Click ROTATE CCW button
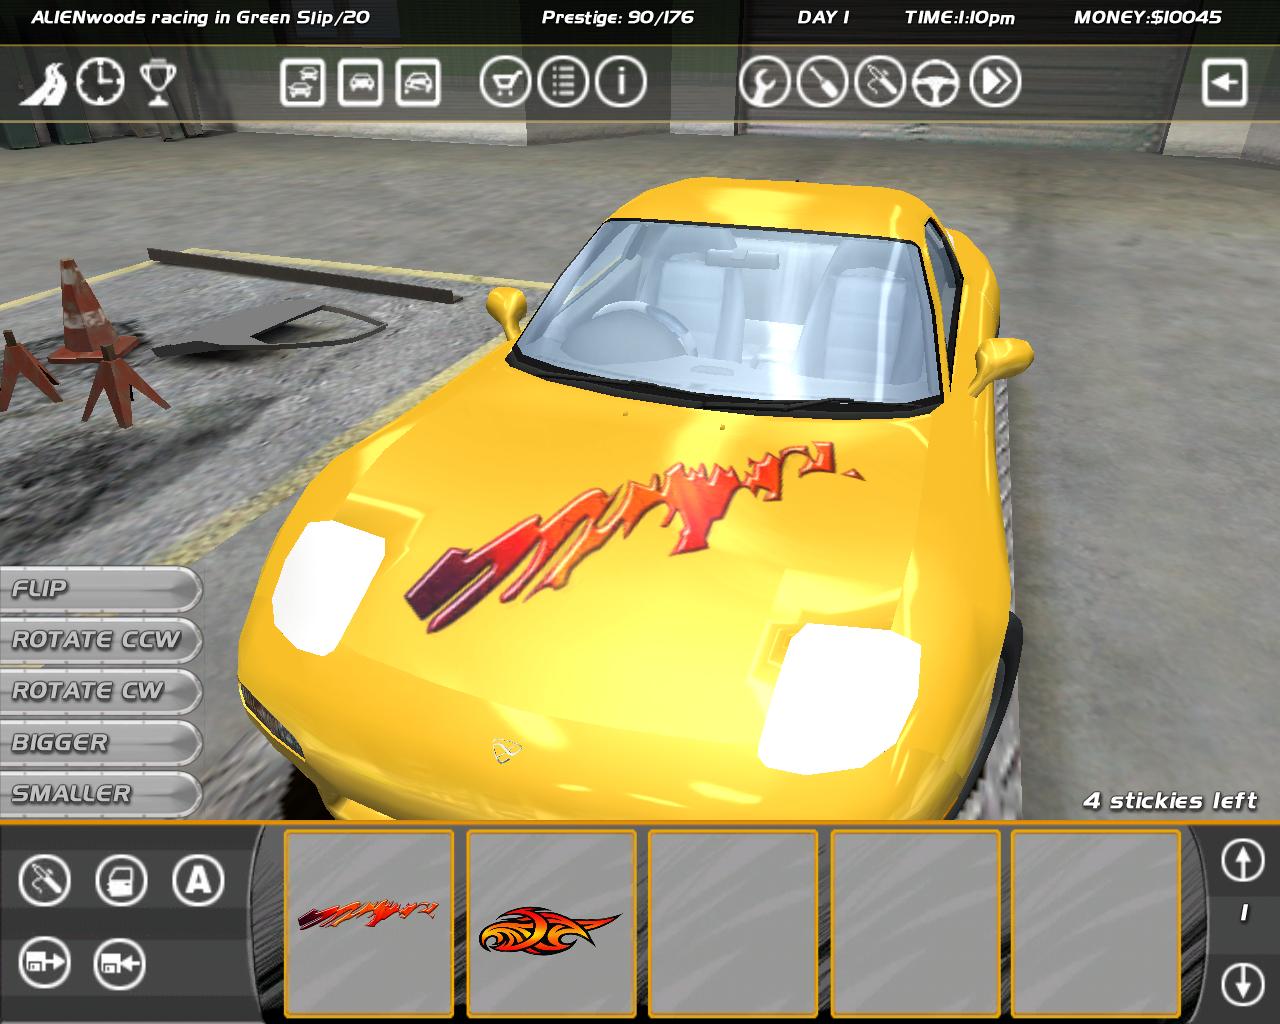The image size is (1280, 1024). pyautogui.click(x=100, y=640)
